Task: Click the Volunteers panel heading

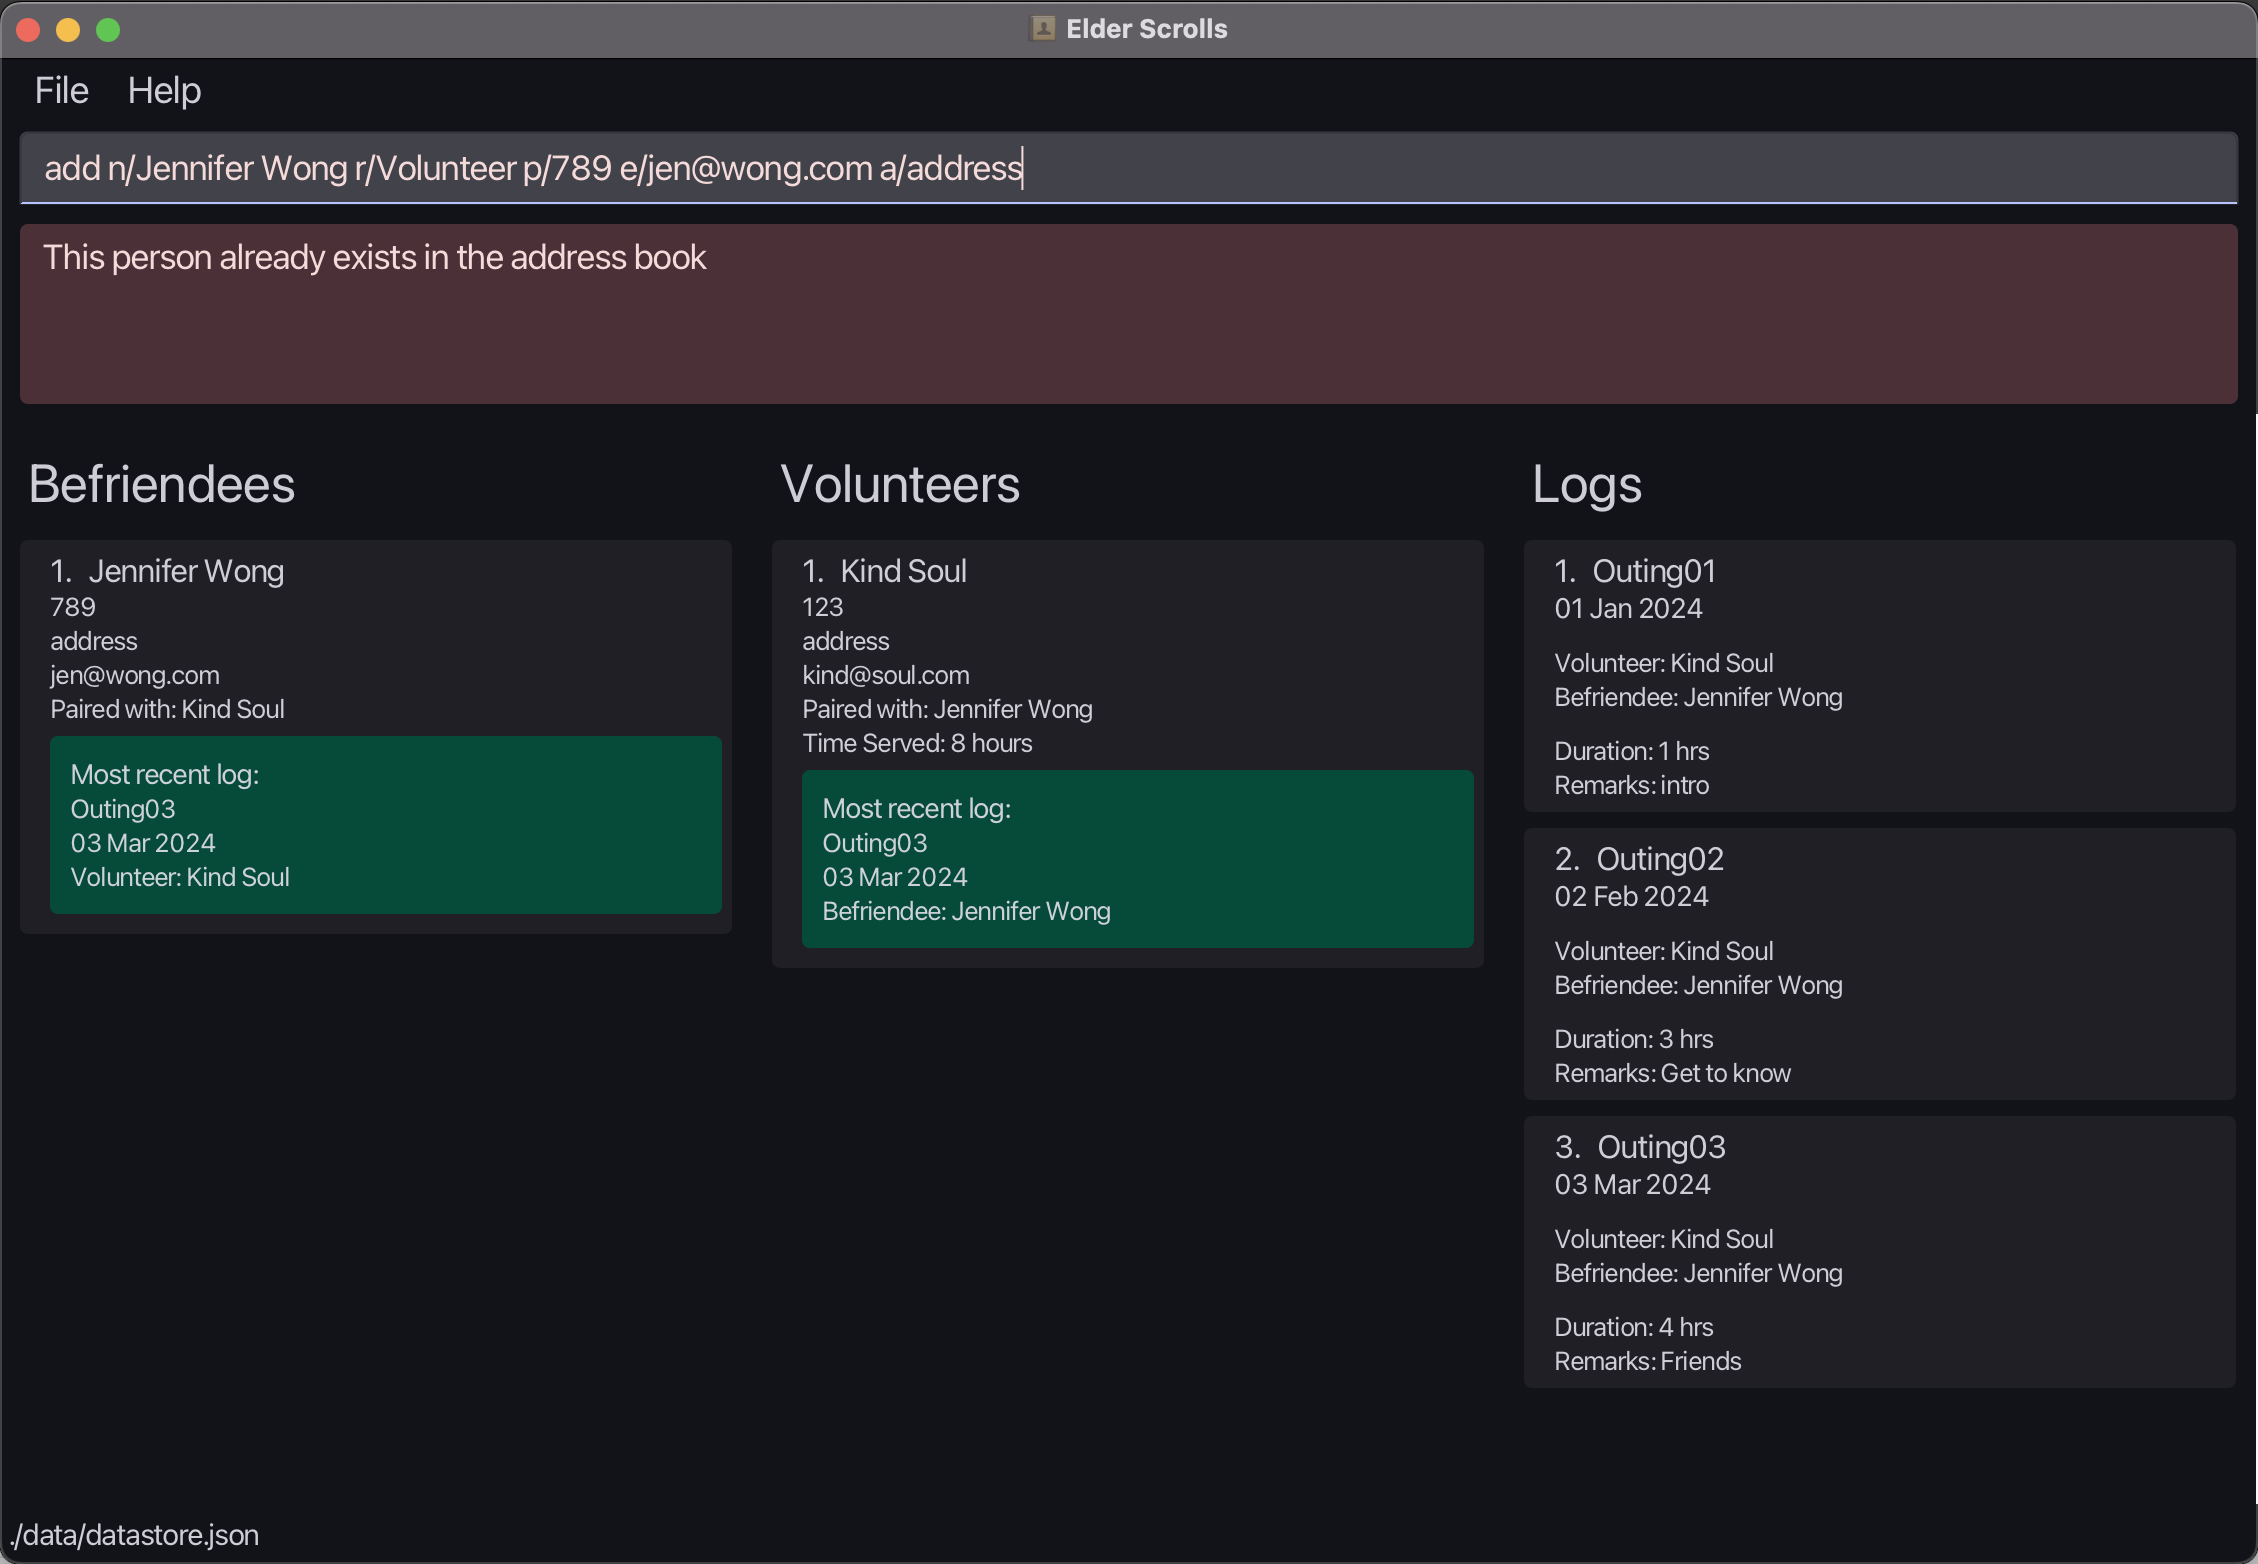Action: click(x=899, y=485)
